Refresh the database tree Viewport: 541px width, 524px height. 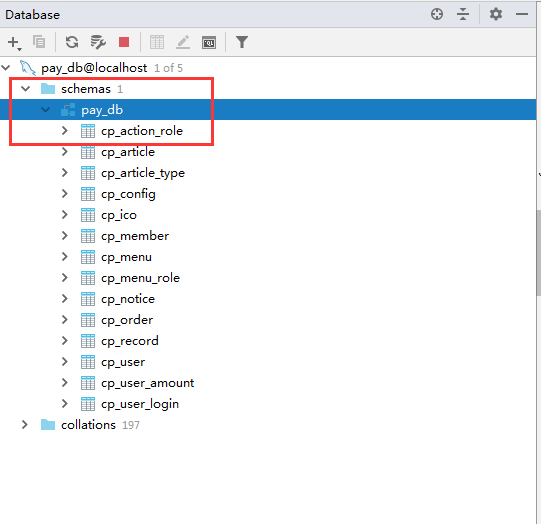click(72, 42)
